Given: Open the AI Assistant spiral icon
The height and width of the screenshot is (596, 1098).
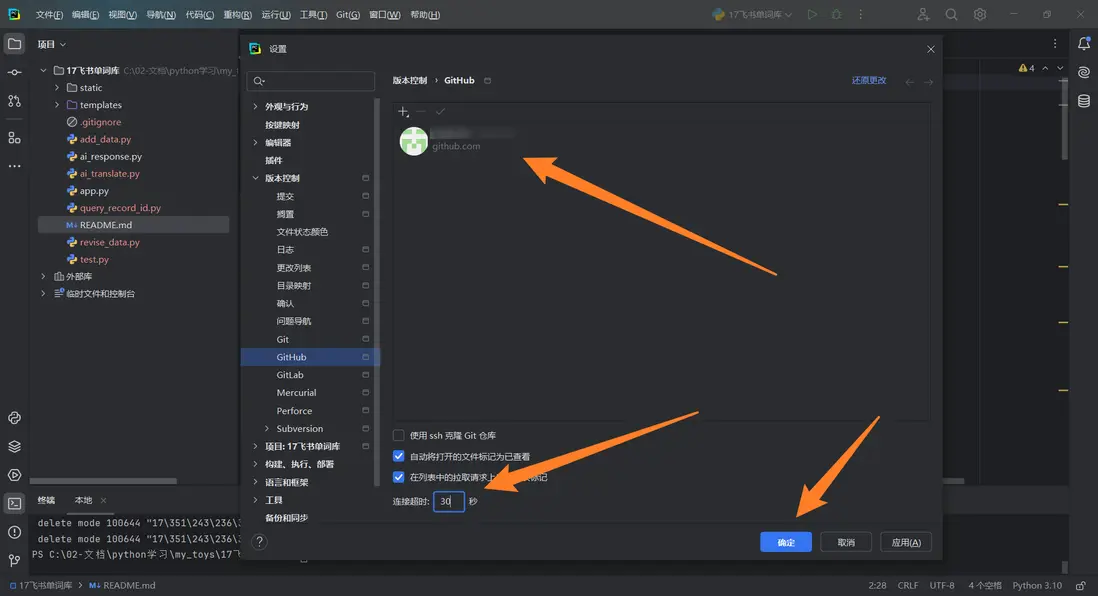Looking at the screenshot, I should click(1083, 72).
